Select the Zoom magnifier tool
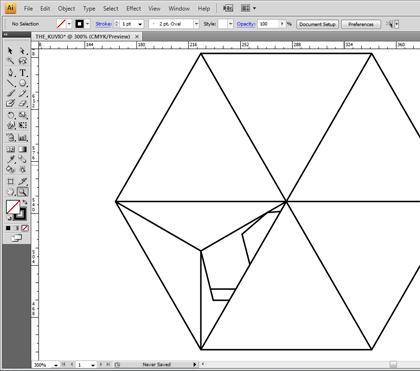This screenshot has height=371, width=420. coord(22,192)
